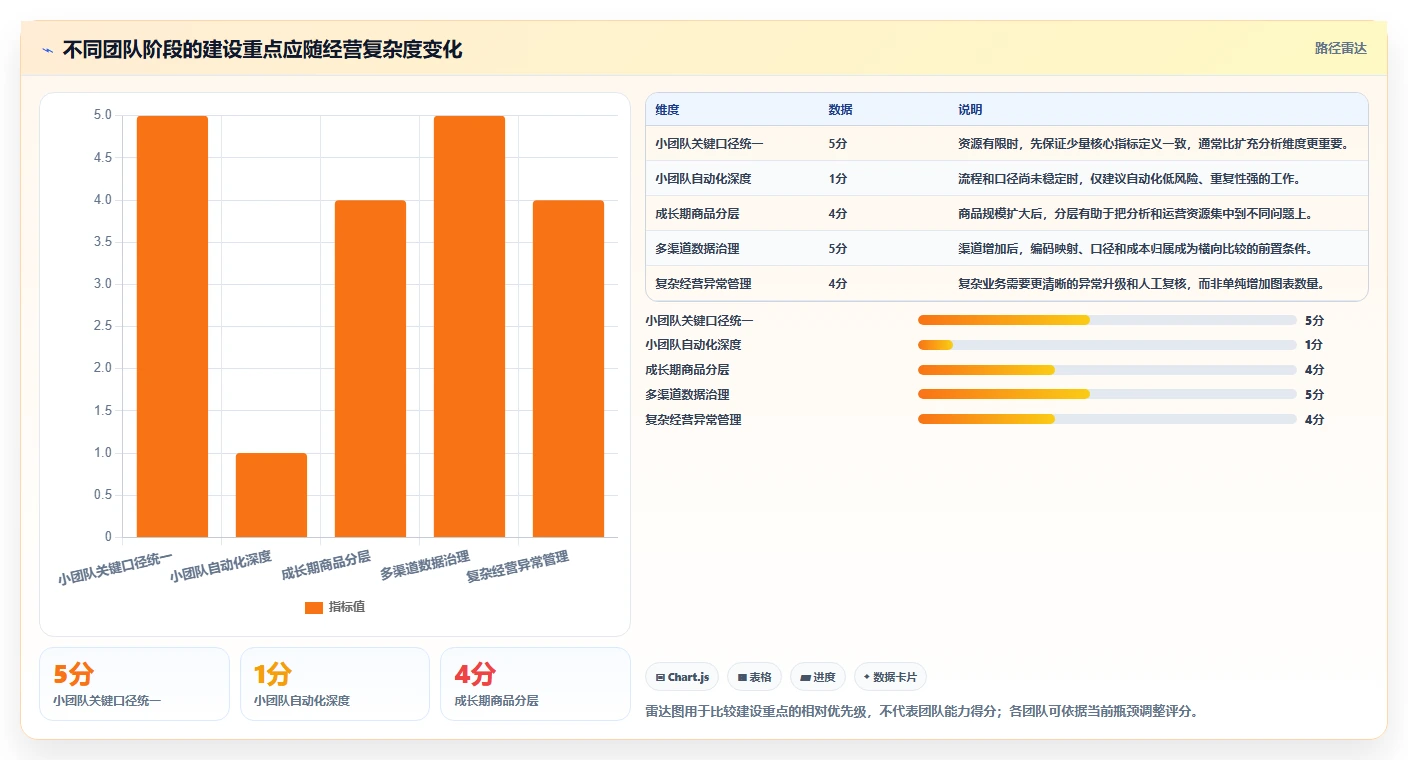The image size is (1408, 760).
Task: Click the description starting 资源有限时
Action: pyautogui.click(x=1155, y=144)
